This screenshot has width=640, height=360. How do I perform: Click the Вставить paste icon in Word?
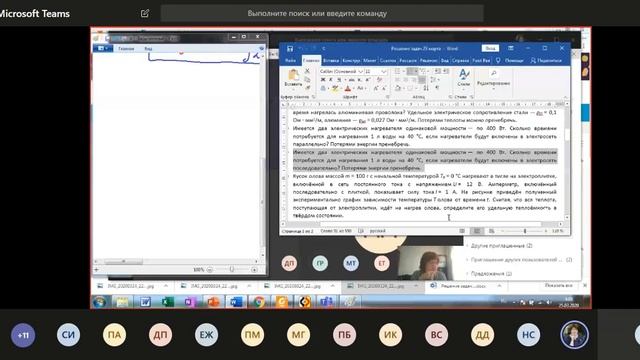[x=293, y=77]
